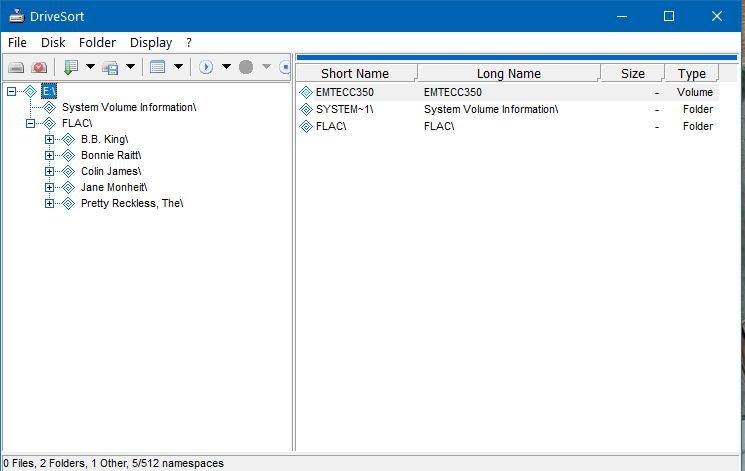Click the red favorite disk icon

[x=39, y=67]
